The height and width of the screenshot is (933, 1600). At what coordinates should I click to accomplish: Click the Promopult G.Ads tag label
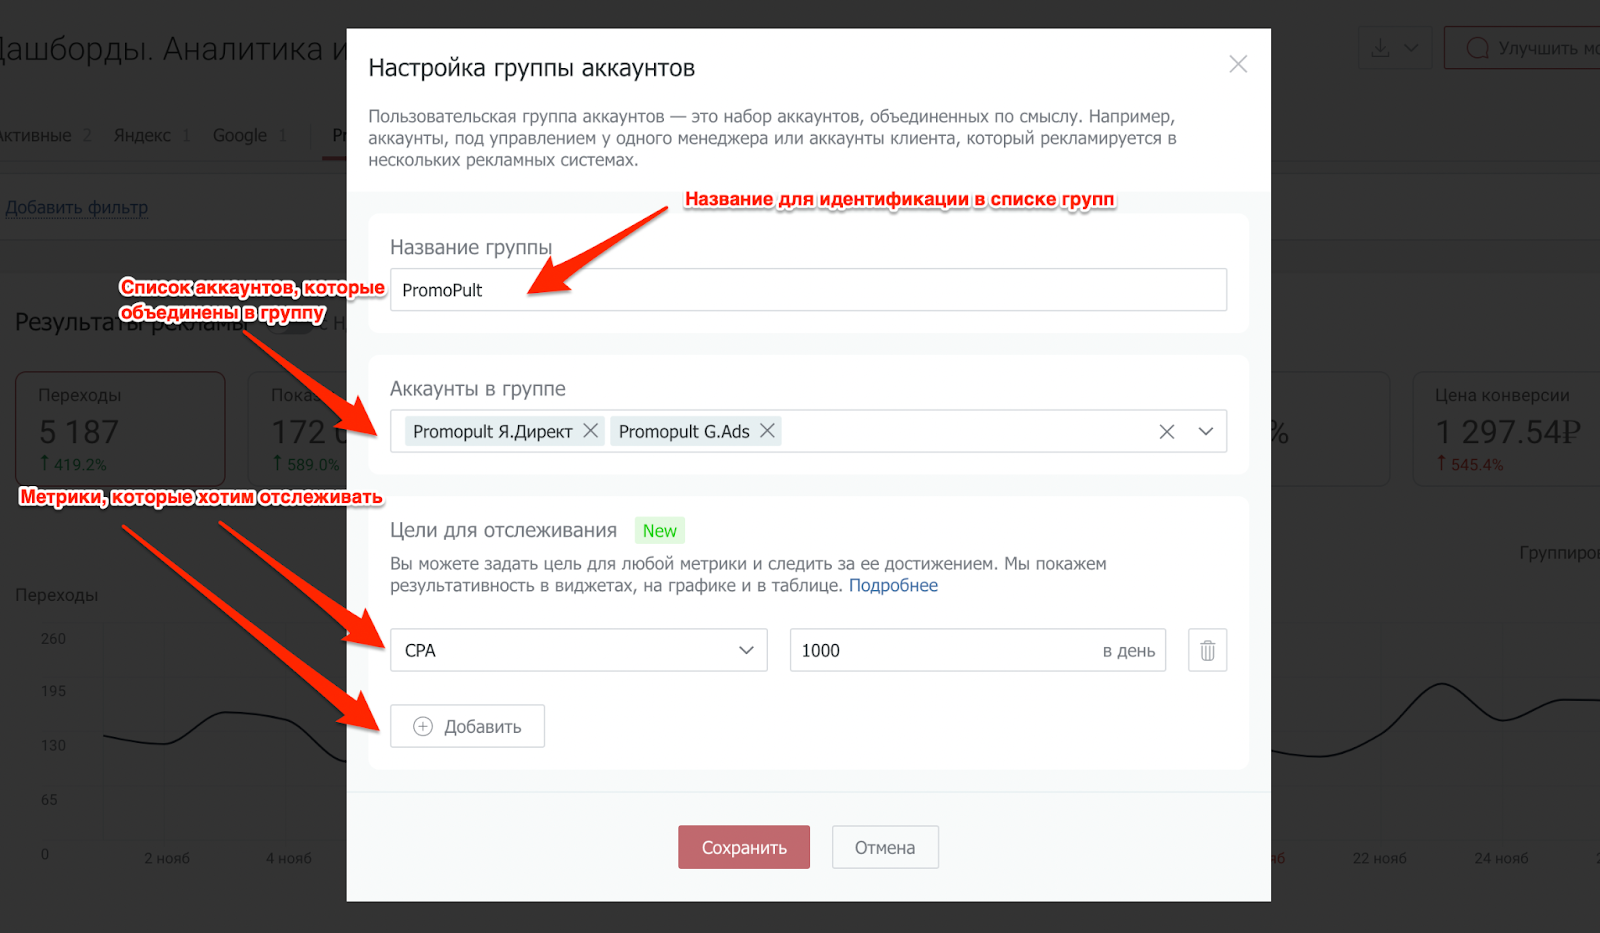684,431
